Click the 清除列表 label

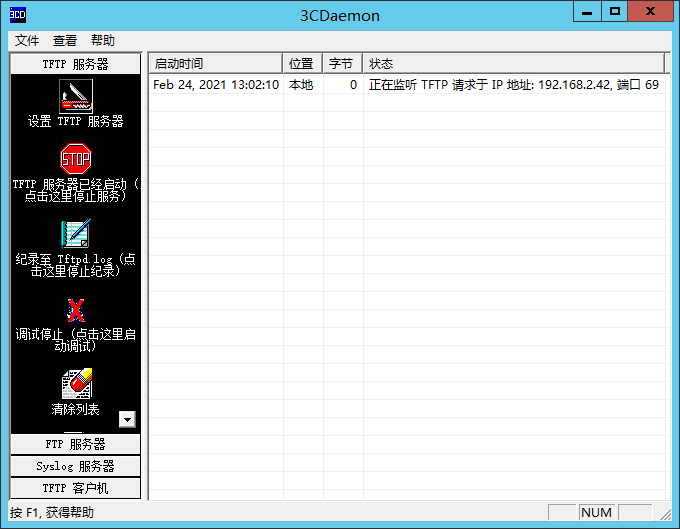point(75,409)
